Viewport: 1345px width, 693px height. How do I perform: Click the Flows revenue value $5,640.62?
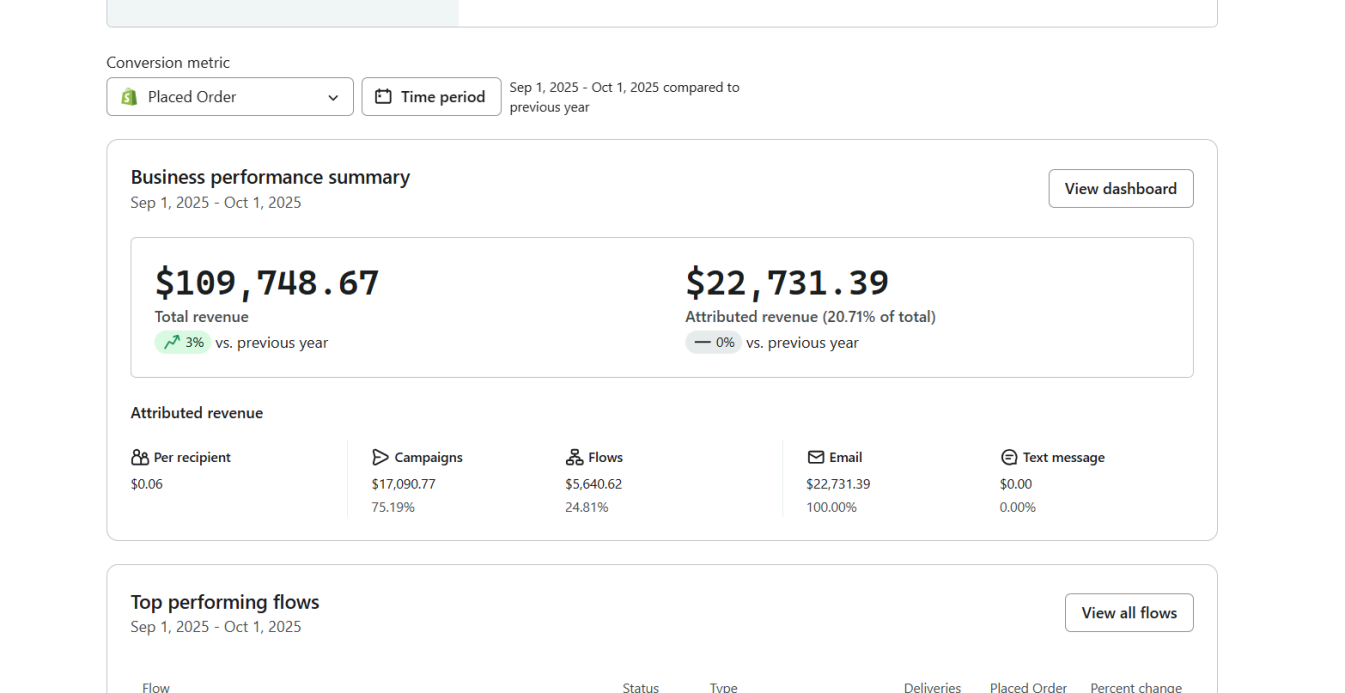[594, 484]
